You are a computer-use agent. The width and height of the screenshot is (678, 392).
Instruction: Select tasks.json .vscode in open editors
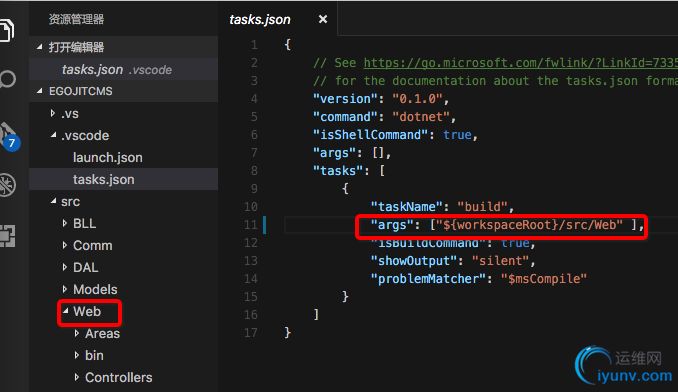(x=117, y=69)
